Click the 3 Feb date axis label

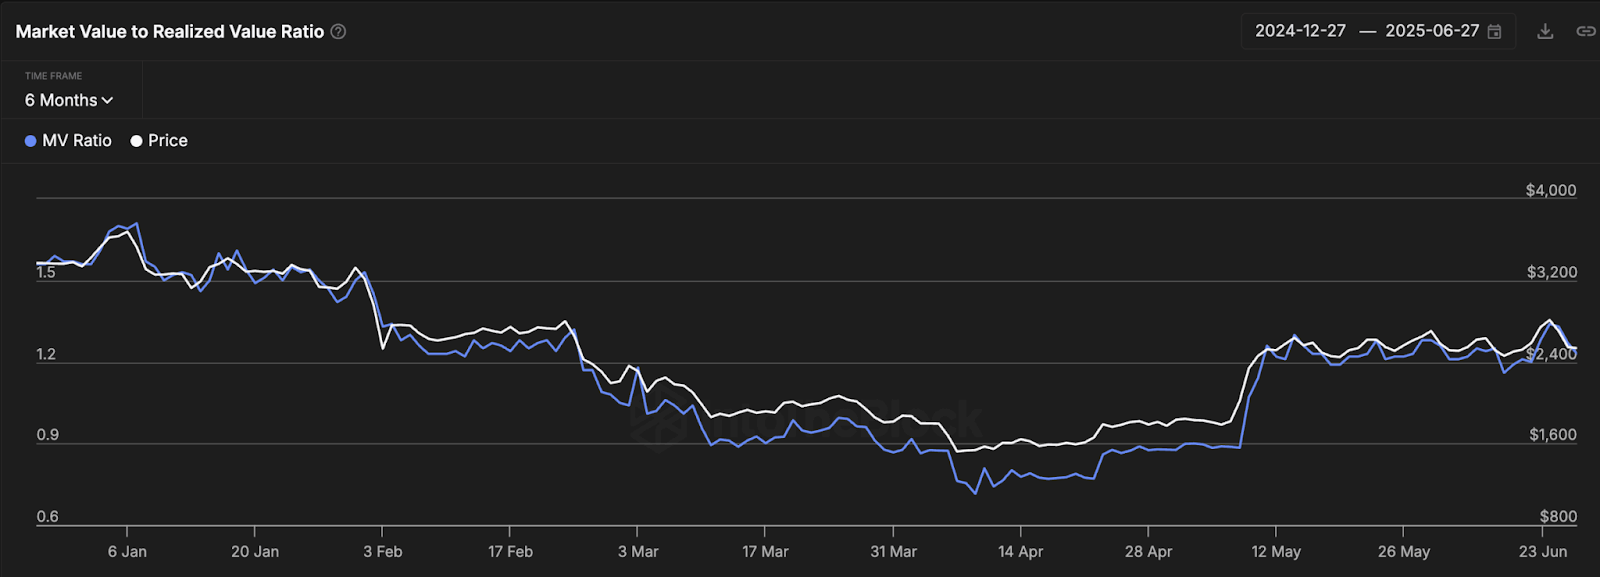383,552
